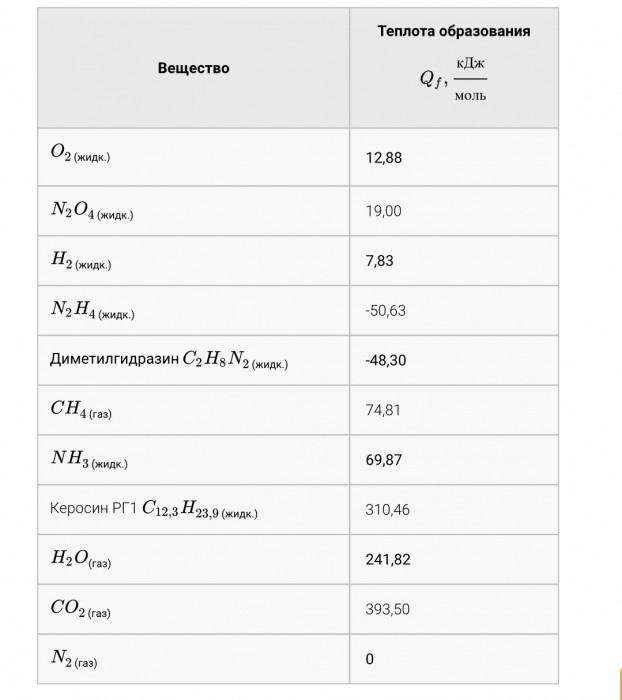Click the N2 (газ) formula cell

coord(193,659)
